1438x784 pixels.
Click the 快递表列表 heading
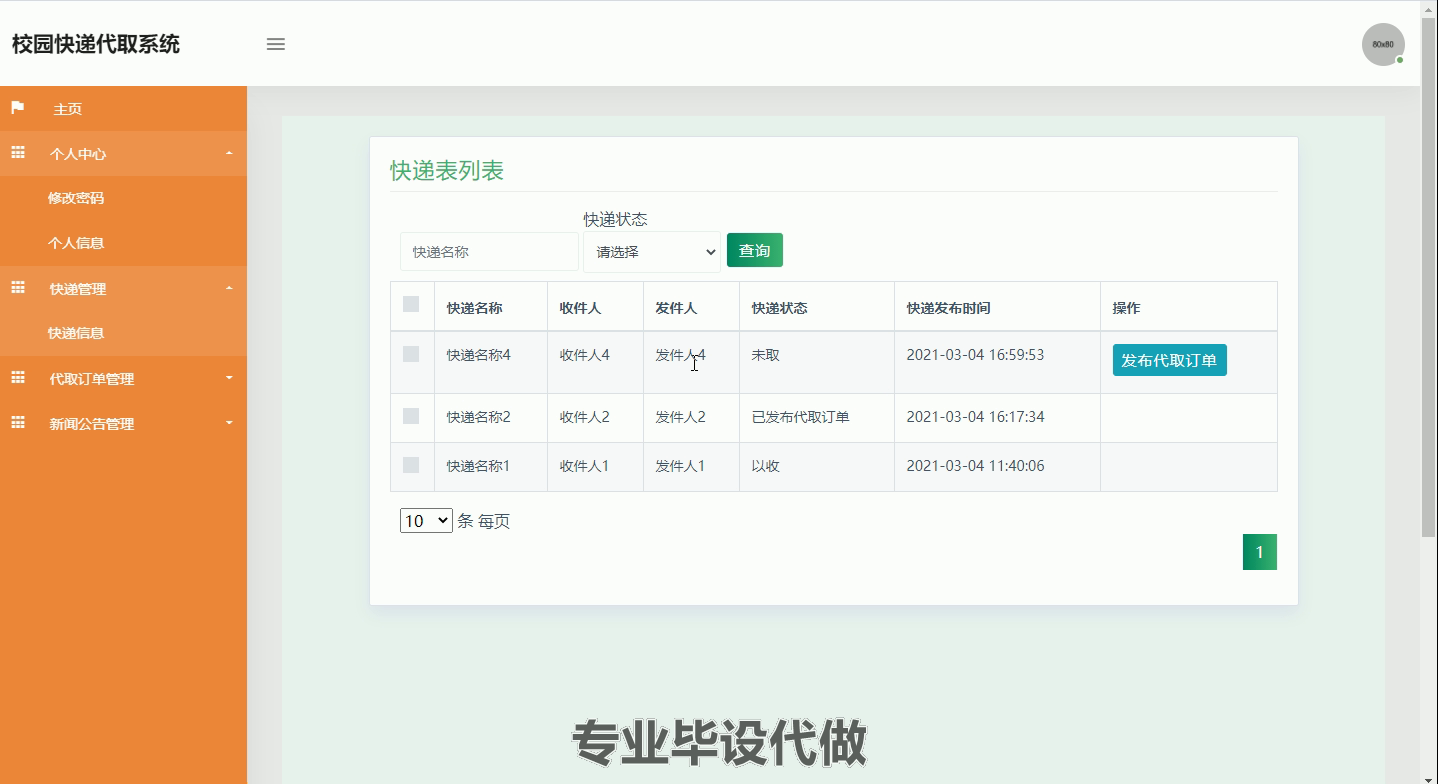[447, 171]
